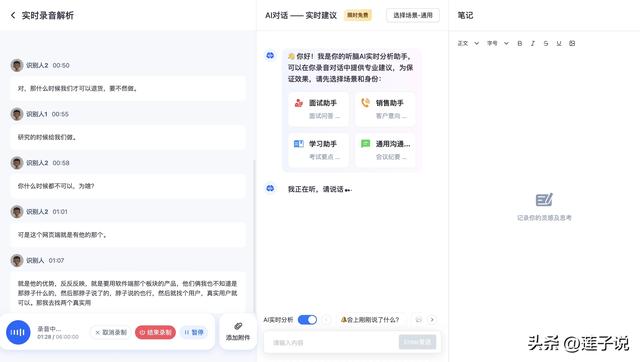Viewport: 640px width, 362px height.
Task: Toggle the AI实时分析 switch
Action: point(307,320)
